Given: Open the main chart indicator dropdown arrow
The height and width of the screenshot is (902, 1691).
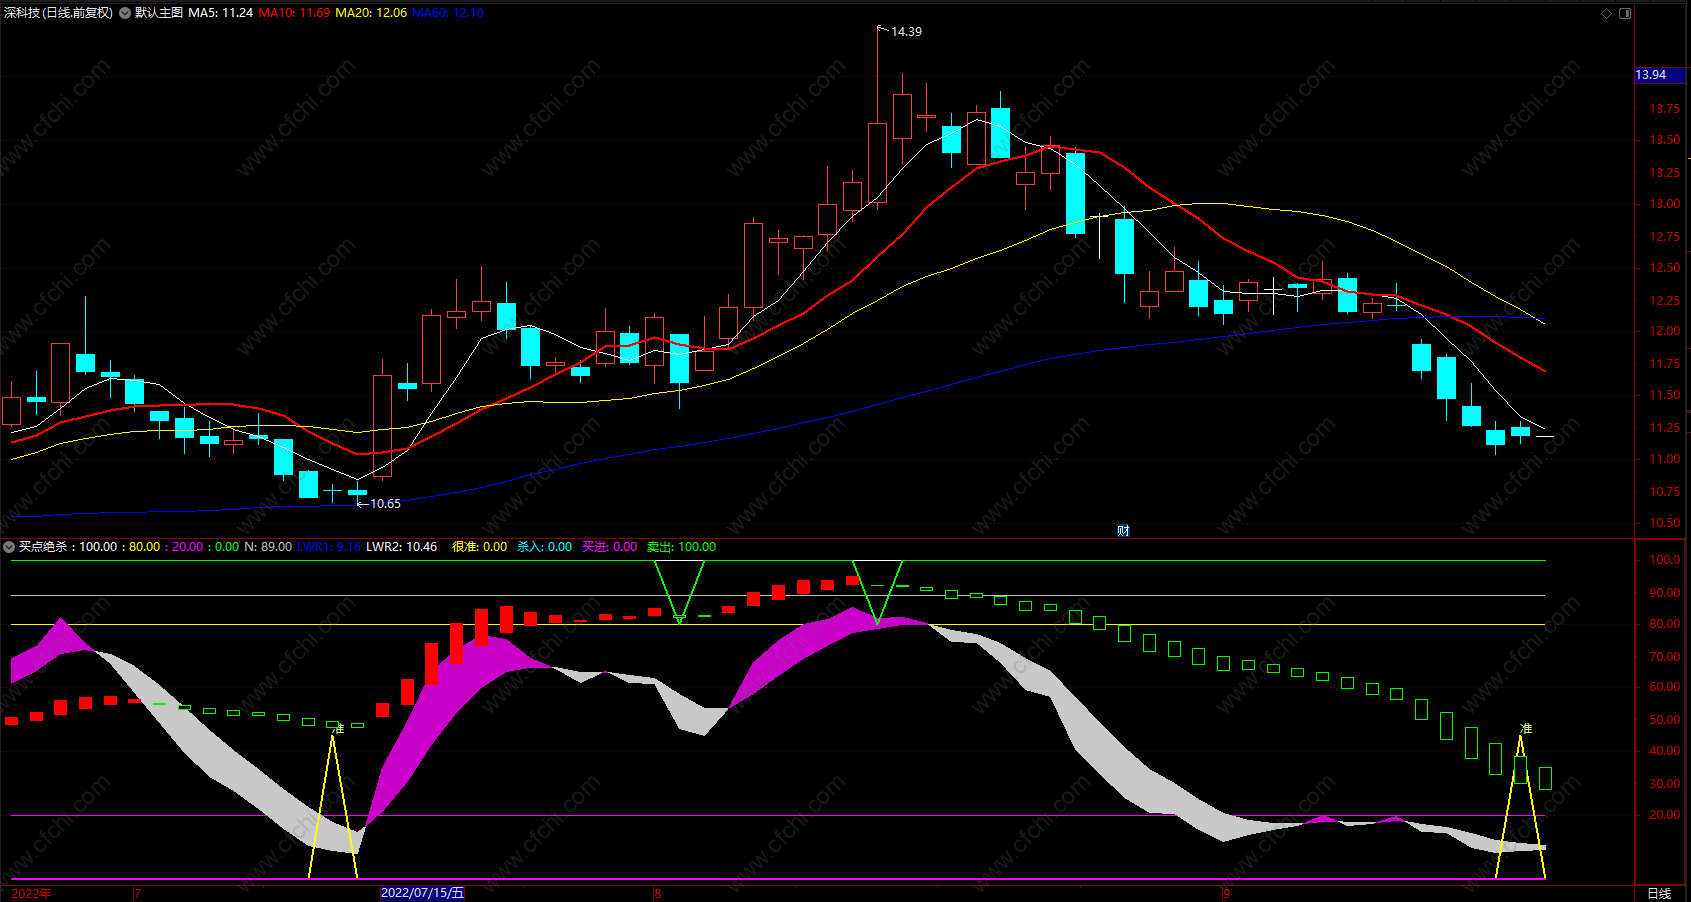Looking at the screenshot, I should [125, 13].
